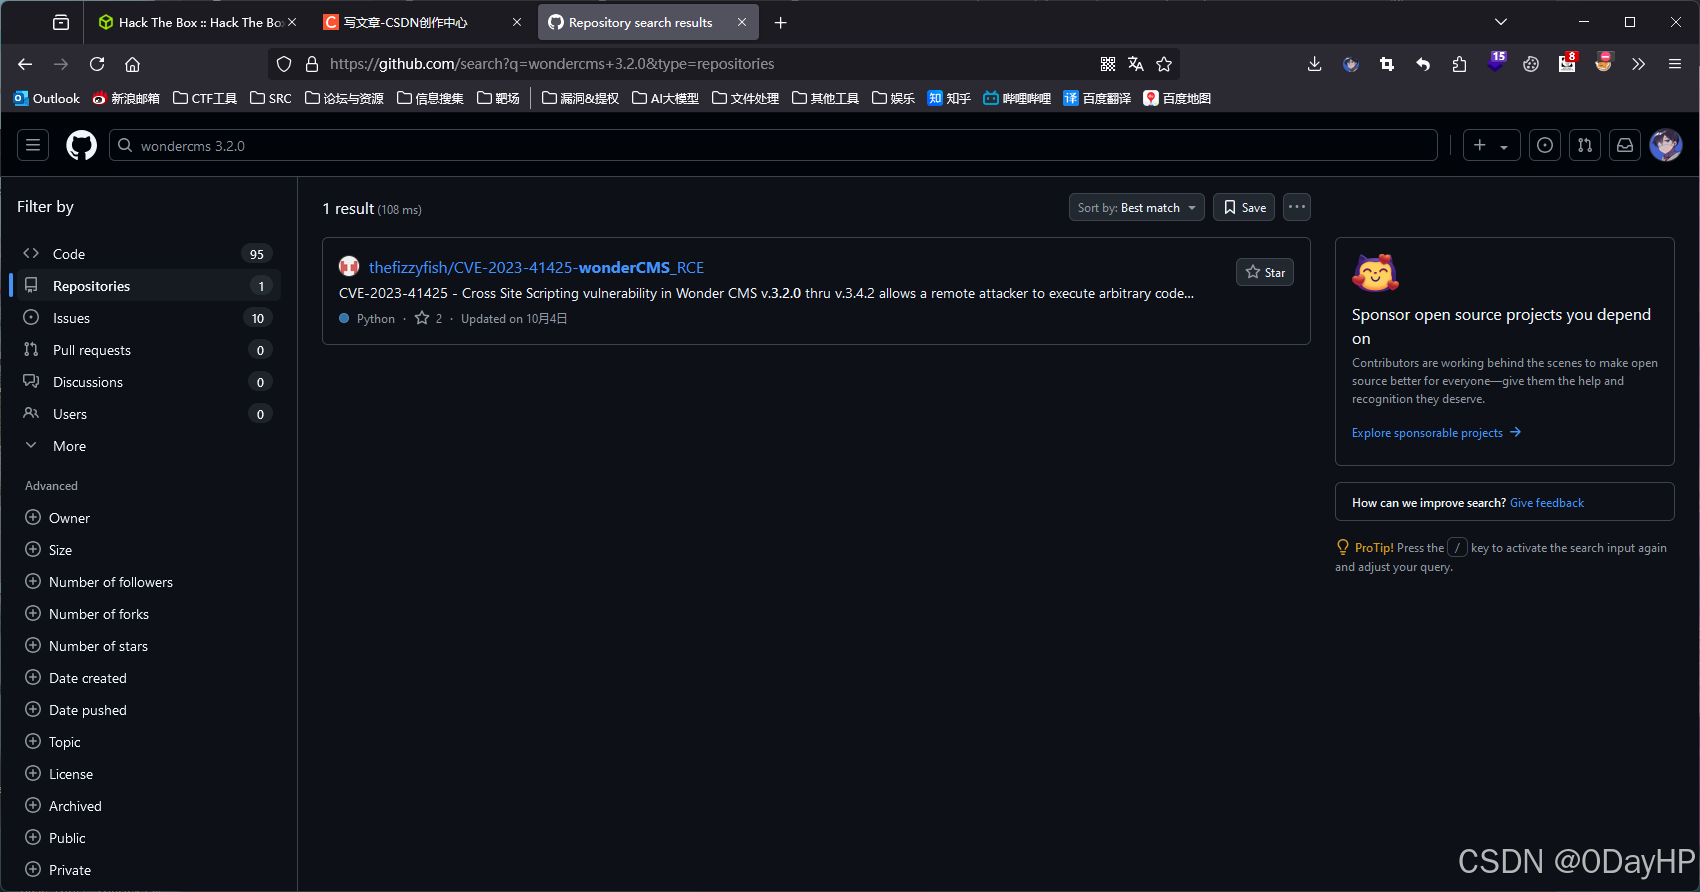Open the crop screenshot toolbar icon
Viewport: 1700px width, 892px height.
pyautogui.click(x=1387, y=64)
